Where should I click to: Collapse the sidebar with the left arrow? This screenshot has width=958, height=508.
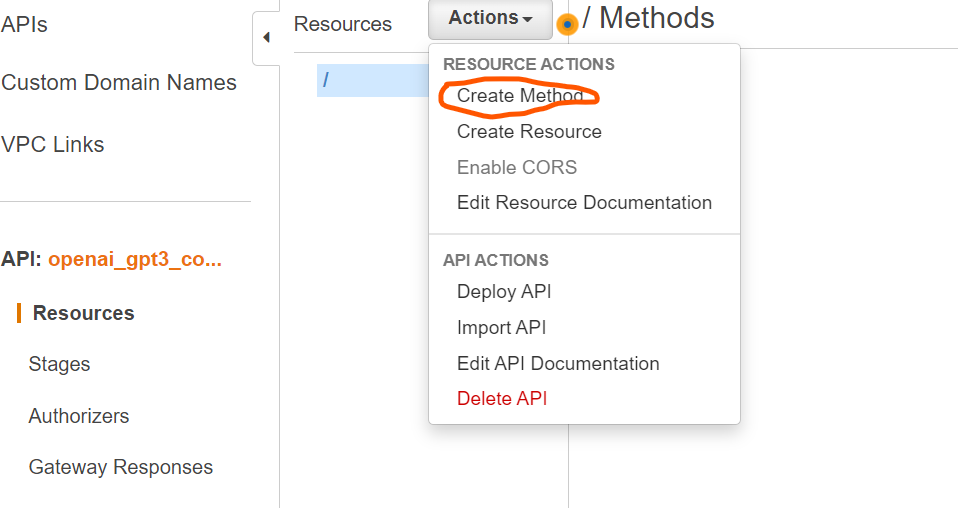point(266,38)
